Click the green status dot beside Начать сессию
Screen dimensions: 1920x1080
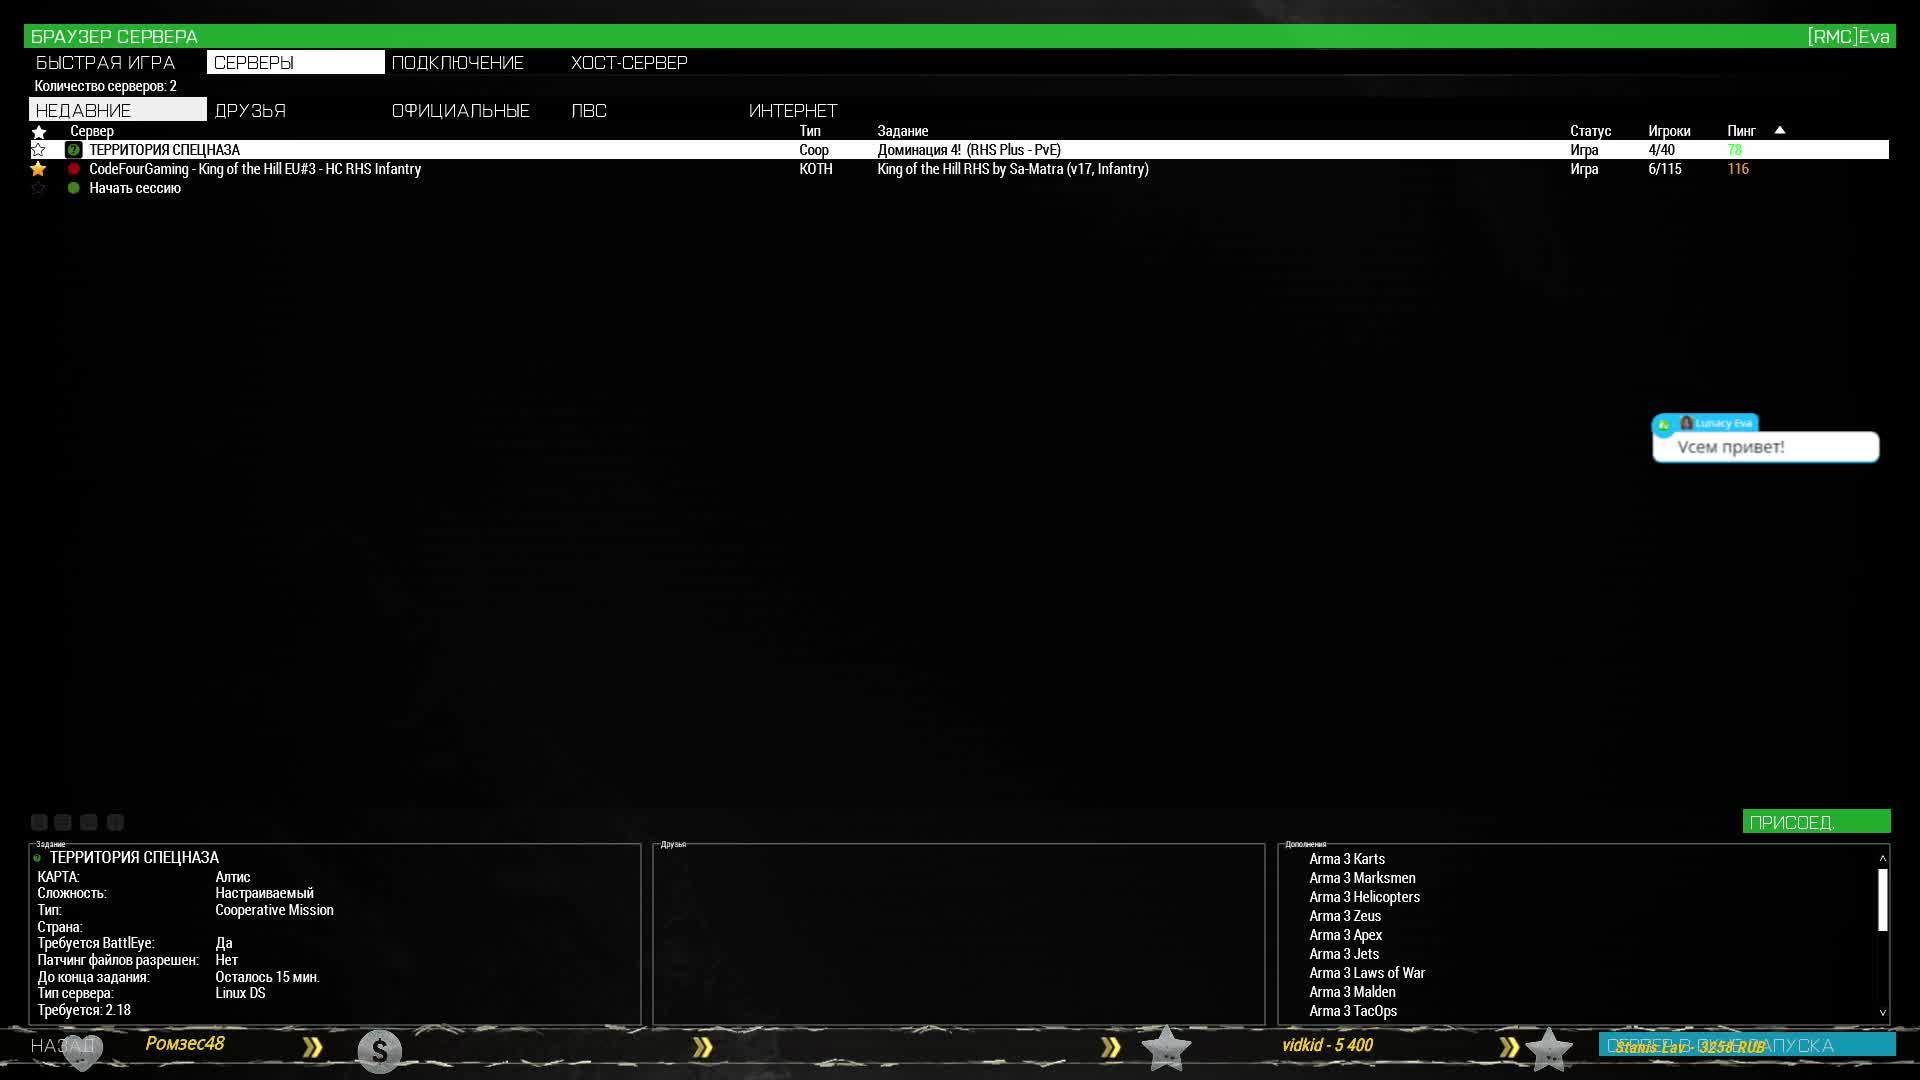coord(73,188)
